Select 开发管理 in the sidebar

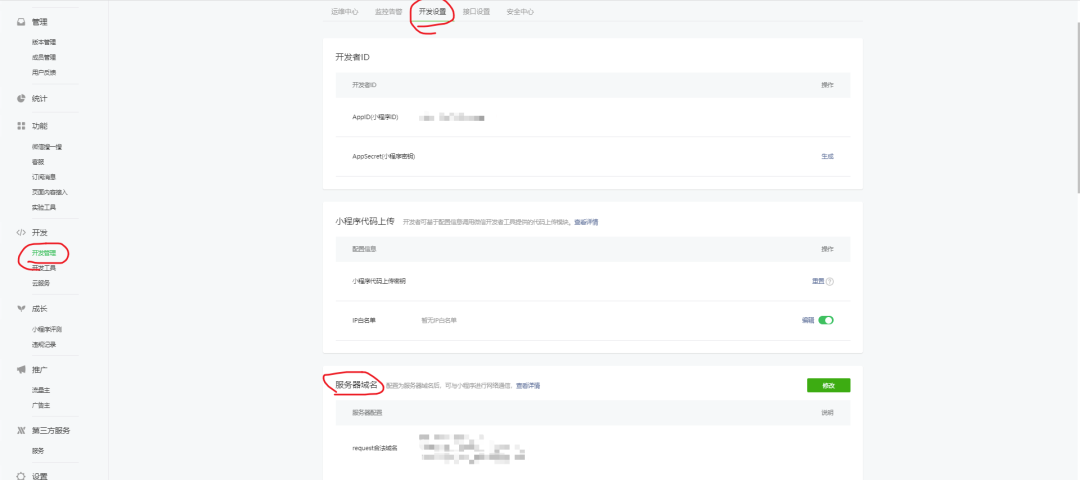point(44,253)
